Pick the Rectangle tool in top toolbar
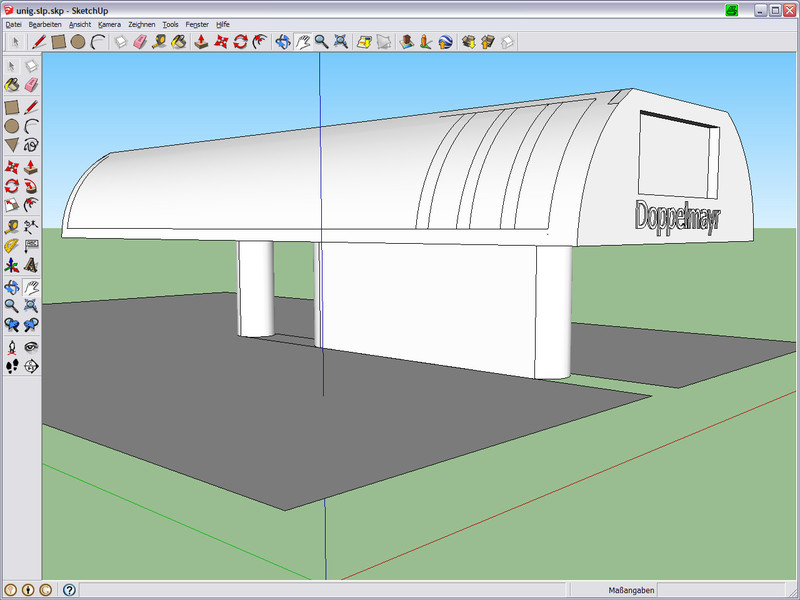 click(58, 42)
